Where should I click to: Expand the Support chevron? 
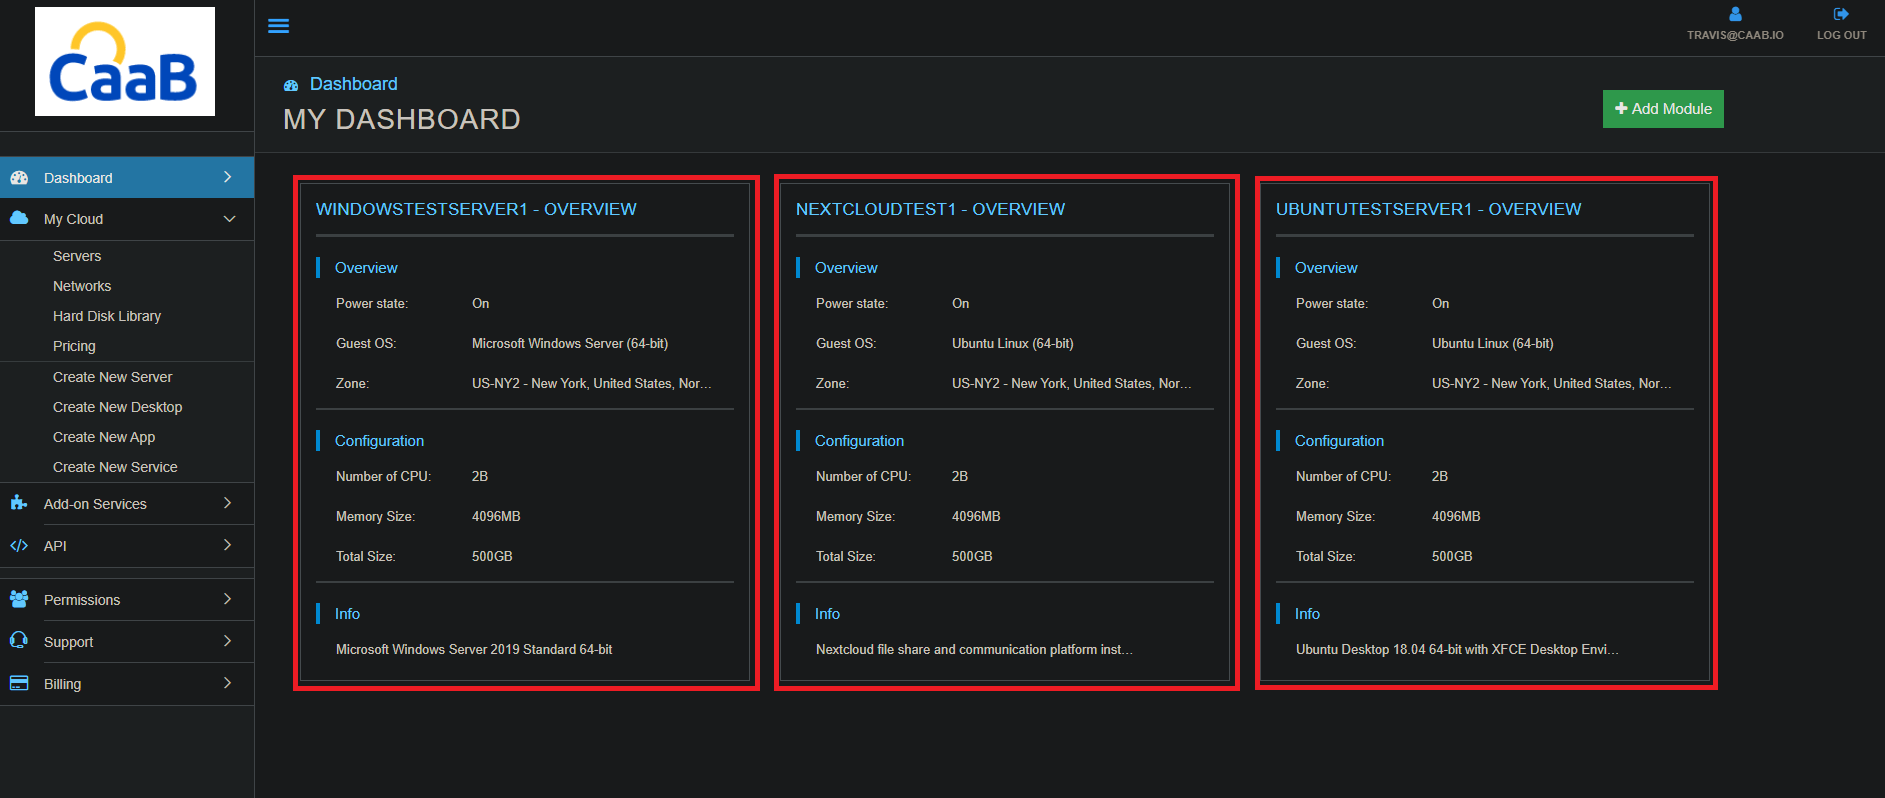(x=228, y=641)
